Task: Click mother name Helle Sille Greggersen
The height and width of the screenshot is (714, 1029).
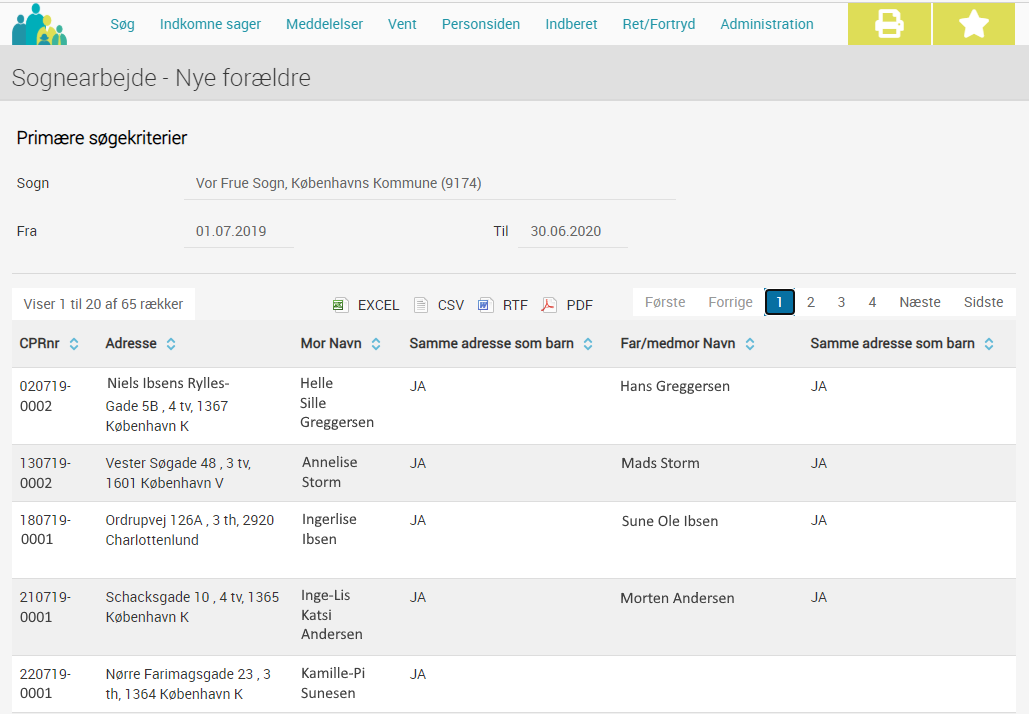Action: (x=337, y=402)
